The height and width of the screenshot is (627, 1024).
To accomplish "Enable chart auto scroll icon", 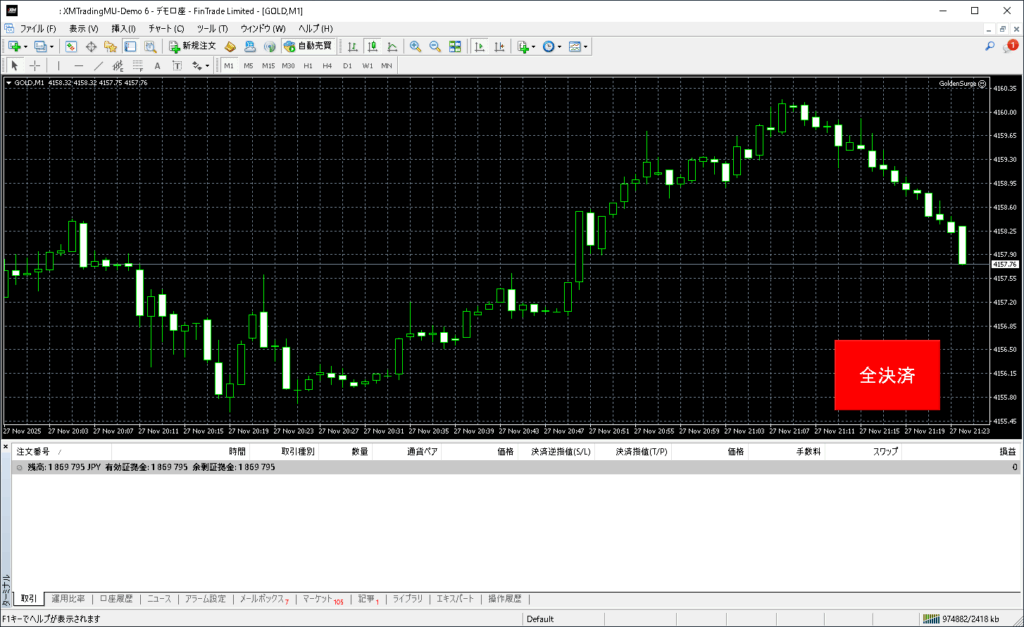I will pos(480,46).
